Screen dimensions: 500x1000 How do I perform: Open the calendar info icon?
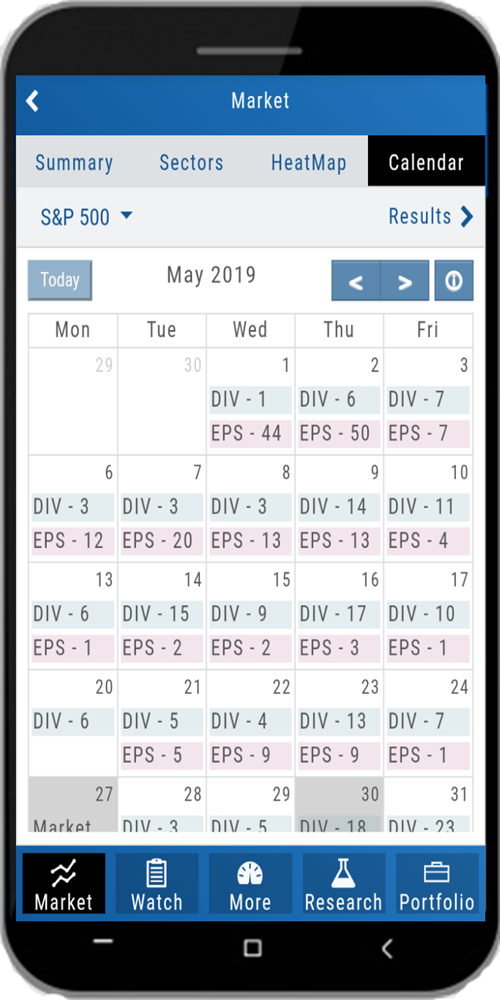pos(453,281)
